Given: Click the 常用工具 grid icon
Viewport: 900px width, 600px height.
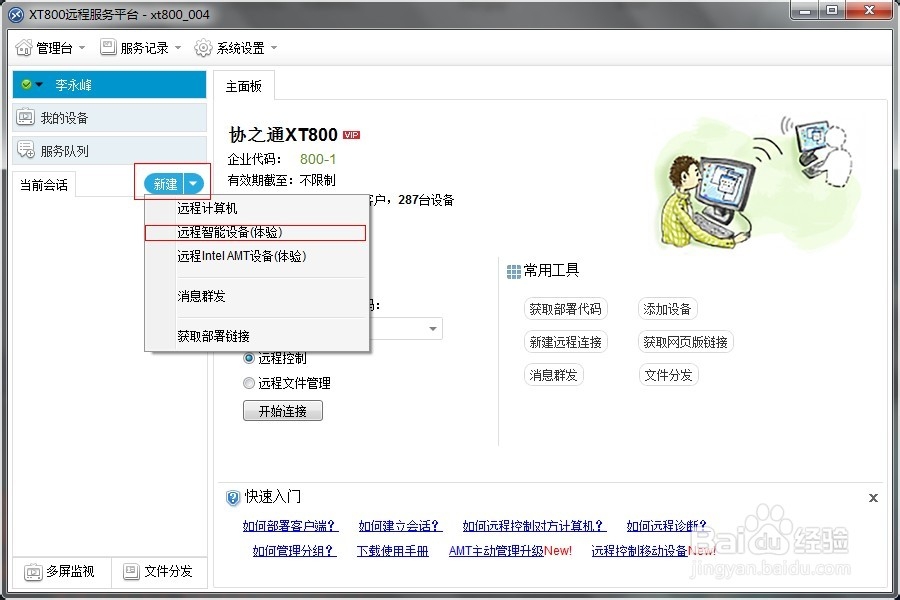Looking at the screenshot, I should 514,272.
